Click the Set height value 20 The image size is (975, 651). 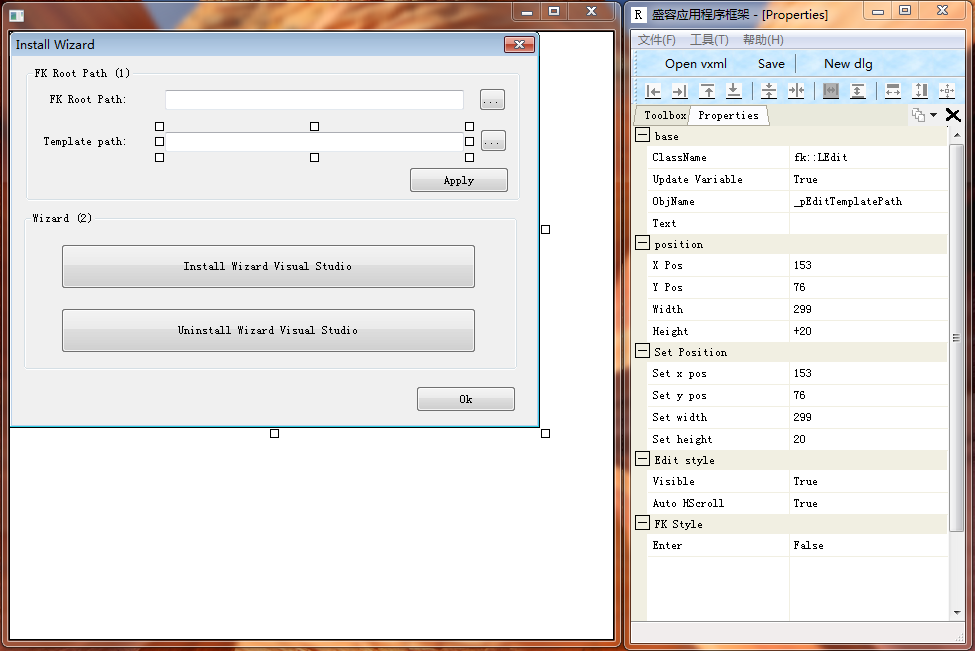pos(868,439)
